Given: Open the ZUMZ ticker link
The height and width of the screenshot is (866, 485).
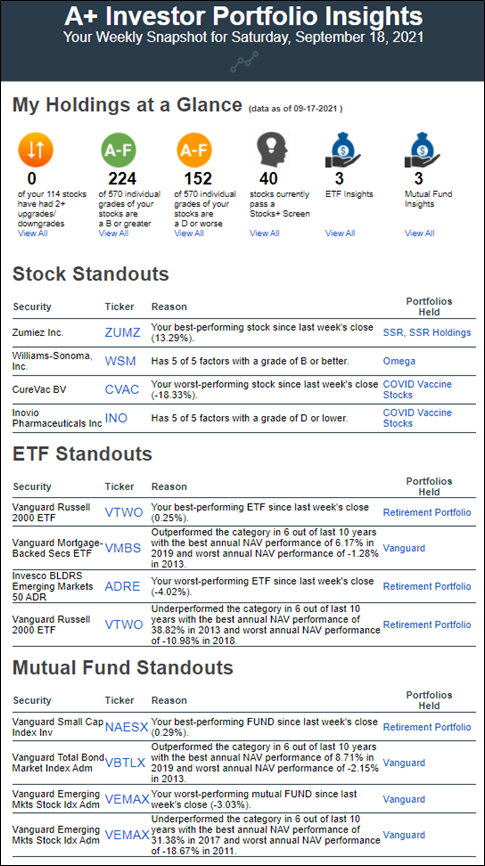Looking at the screenshot, I should [123, 333].
